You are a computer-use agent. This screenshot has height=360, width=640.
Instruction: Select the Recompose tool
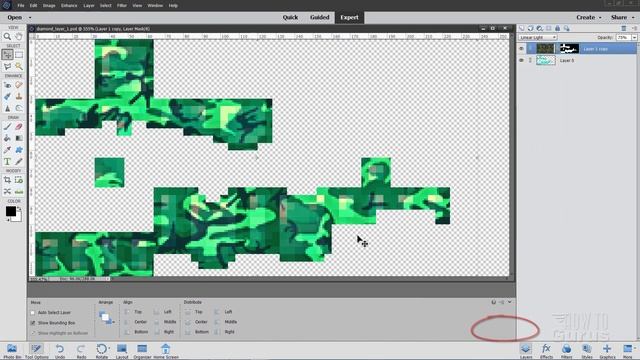point(19,180)
